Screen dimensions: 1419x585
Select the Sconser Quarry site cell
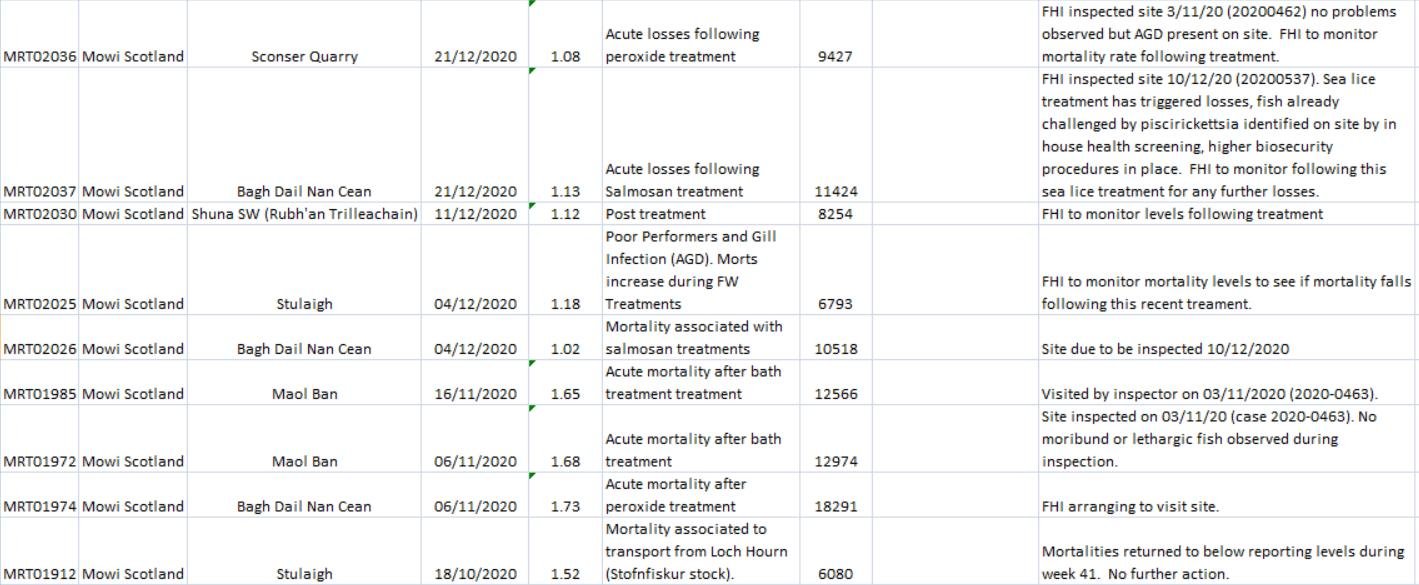pyautogui.click(x=304, y=57)
